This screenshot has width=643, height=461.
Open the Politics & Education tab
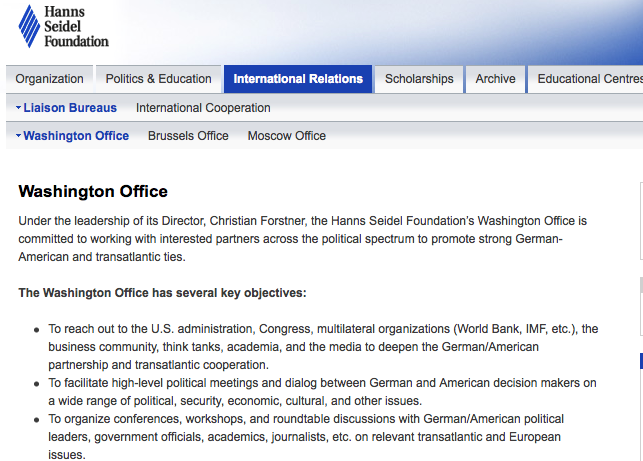[x=158, y=79]
